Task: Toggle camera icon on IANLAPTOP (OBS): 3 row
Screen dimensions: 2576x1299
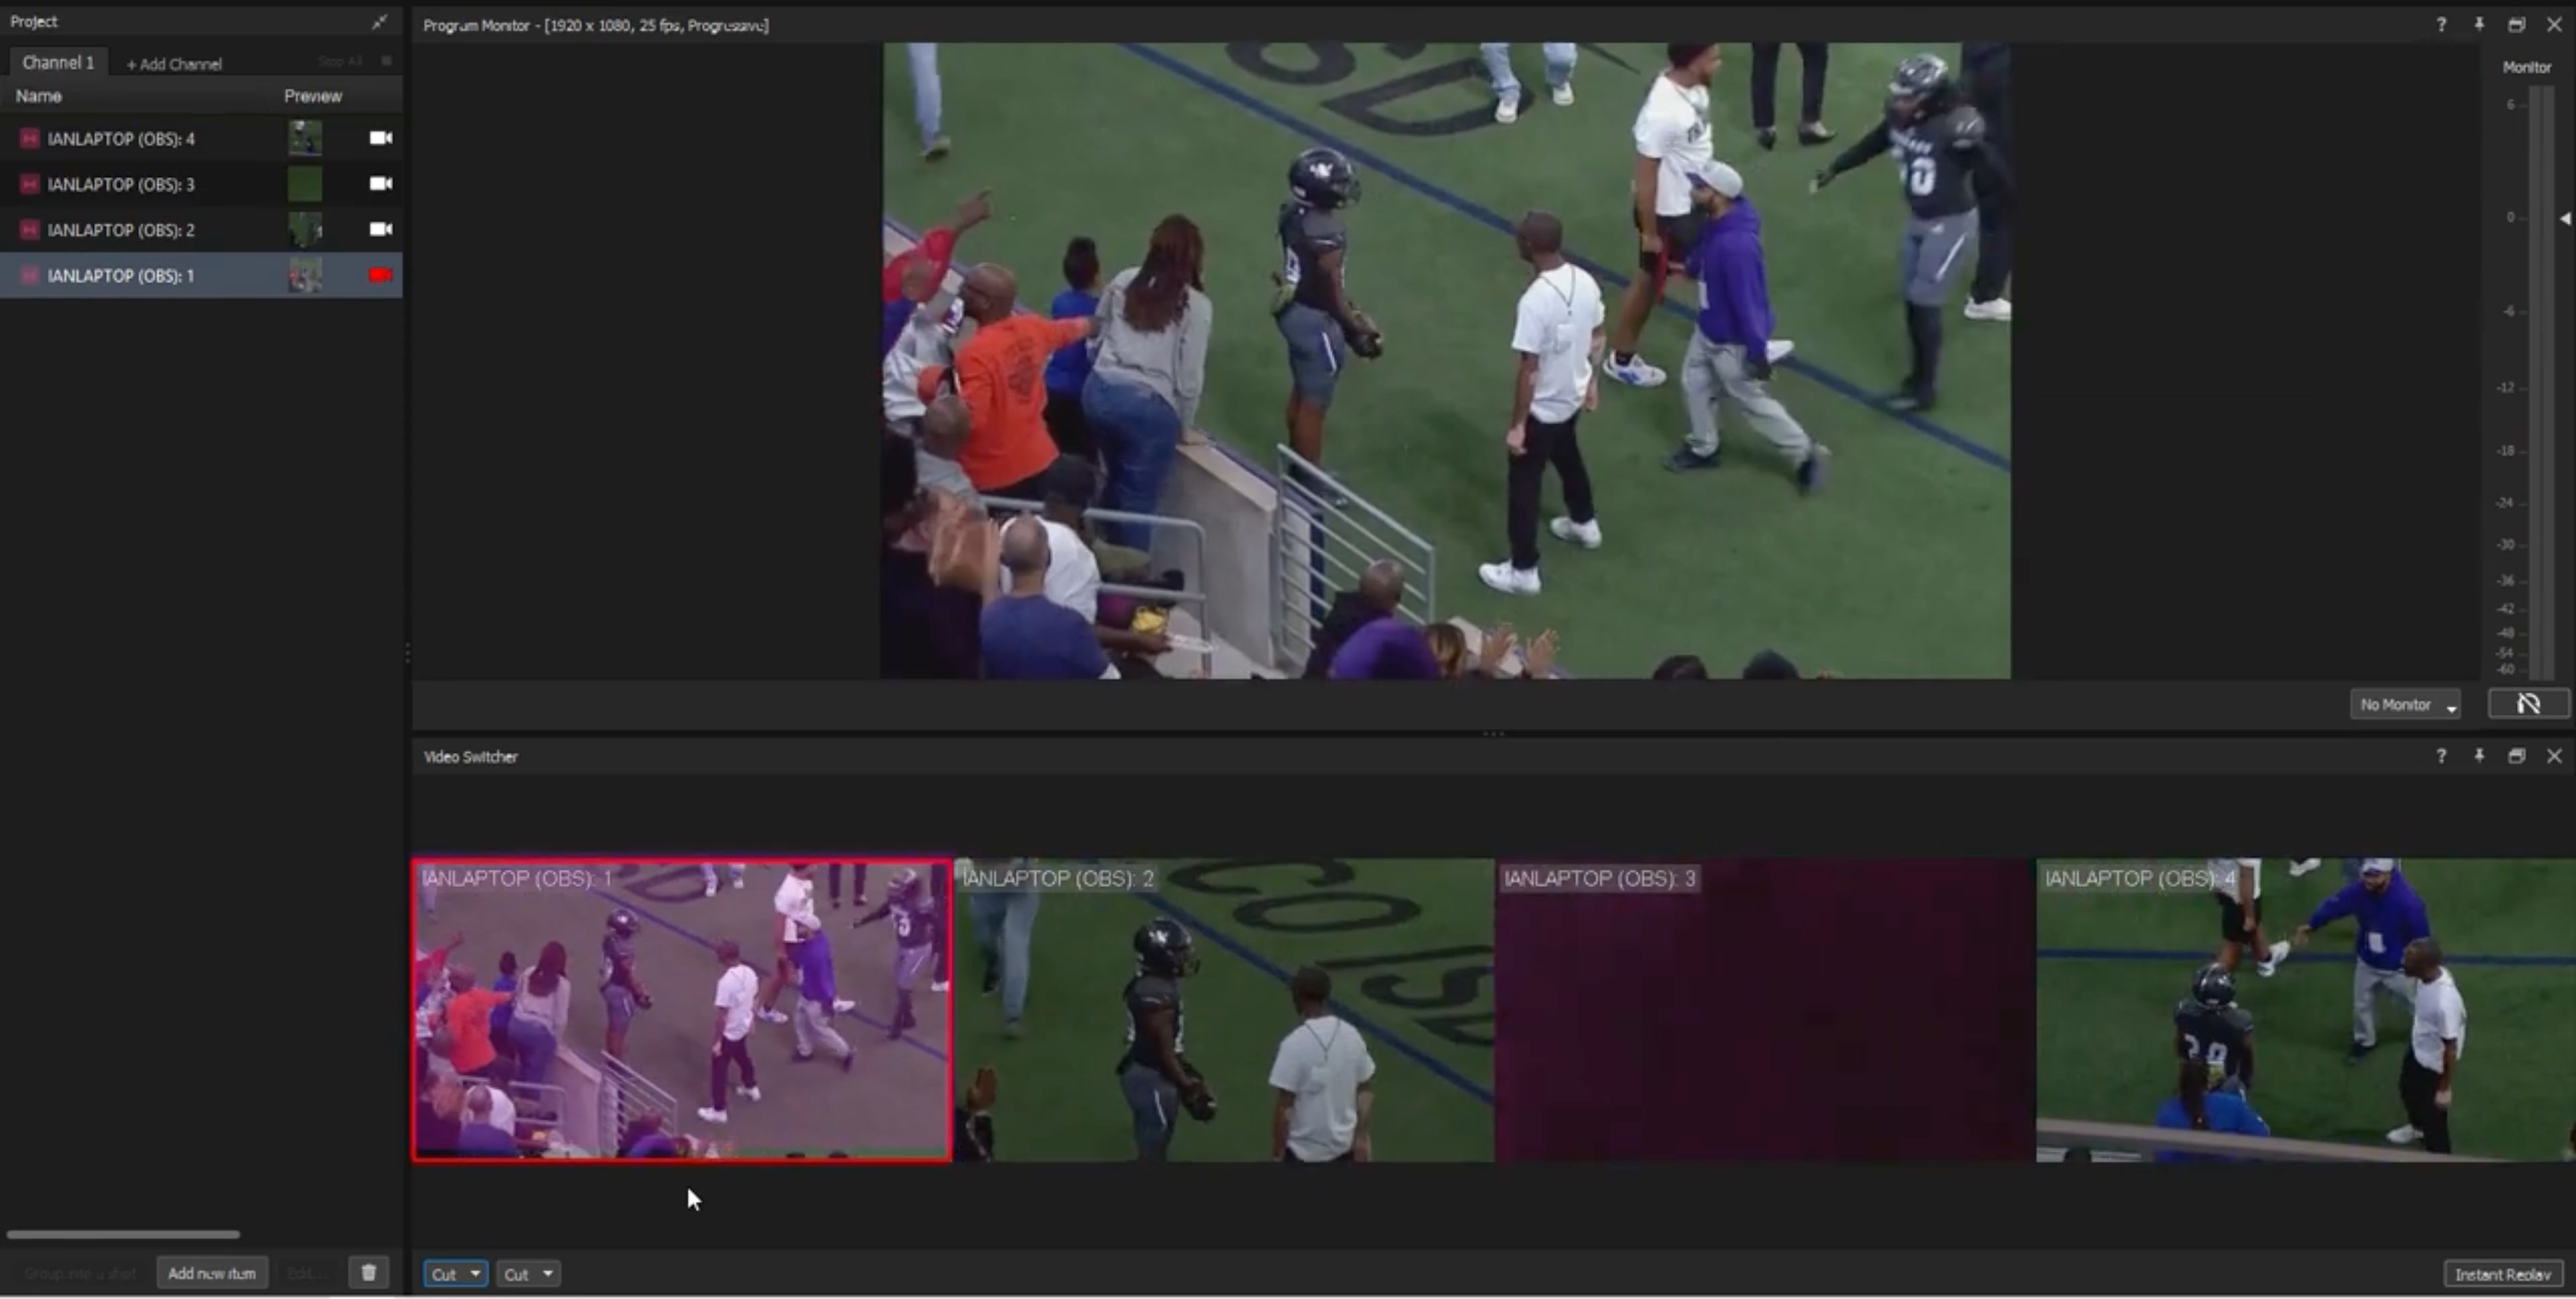Action: (380, 183)
